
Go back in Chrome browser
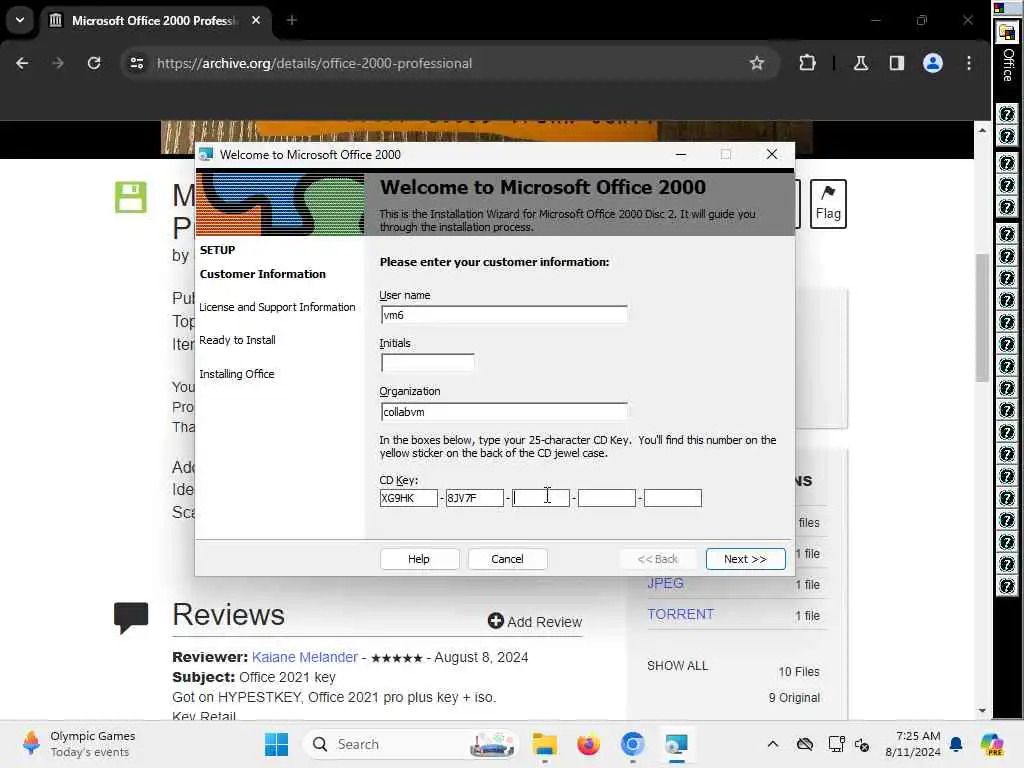(22, 63)
